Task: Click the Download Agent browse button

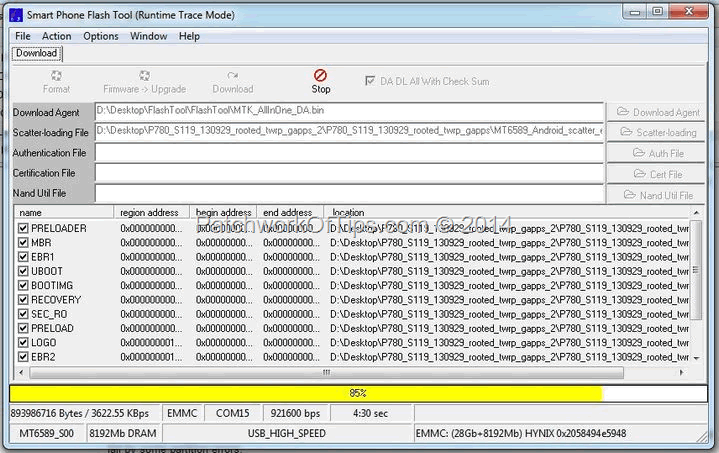Action: pos(656,112)
